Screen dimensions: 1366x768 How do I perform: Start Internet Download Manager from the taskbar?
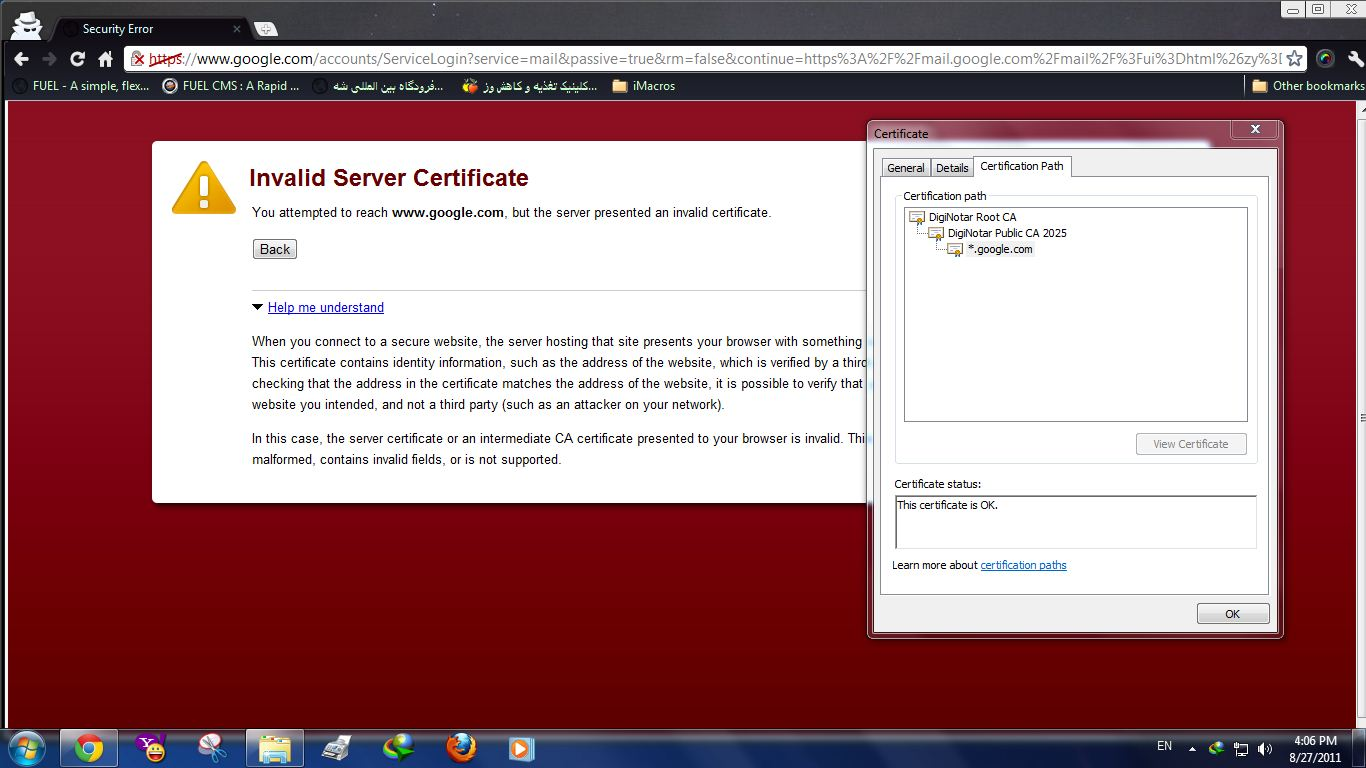pyautogui.click(x=399, y=747)
